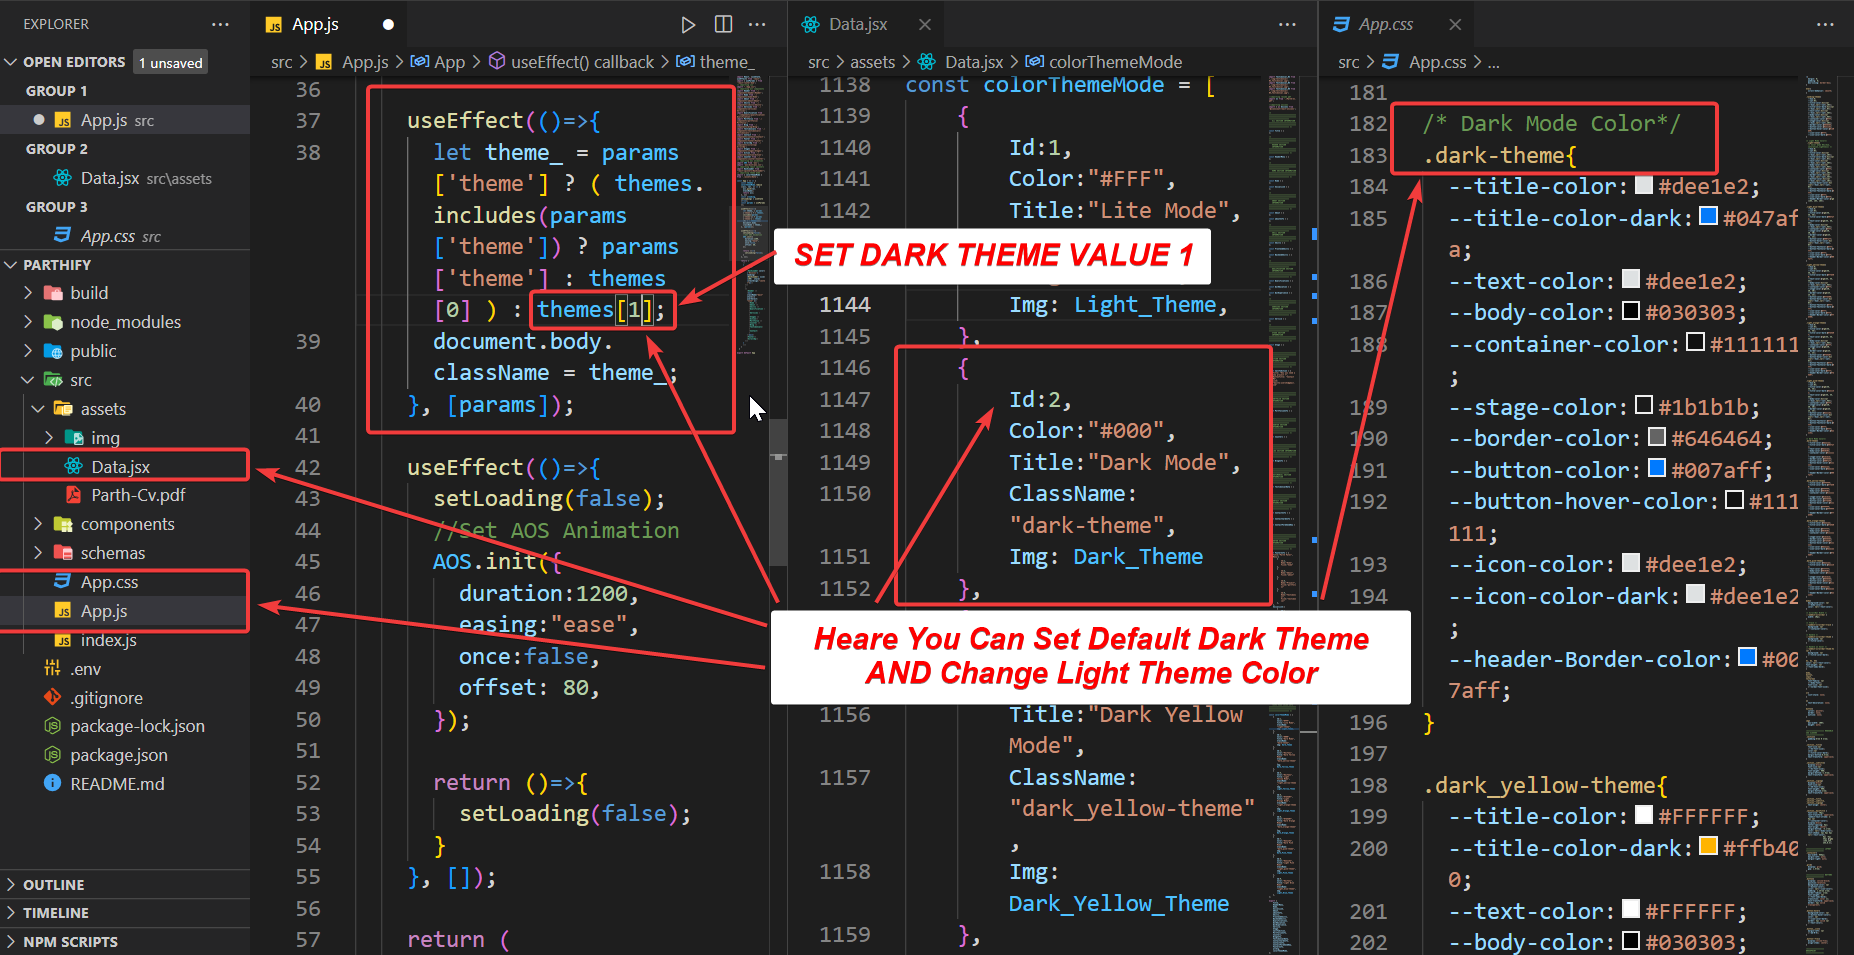Click the PDF icon next to Parth-Cv.pdf
Viewport: 1854px width, 955px height.
click(x=73, y=494)
